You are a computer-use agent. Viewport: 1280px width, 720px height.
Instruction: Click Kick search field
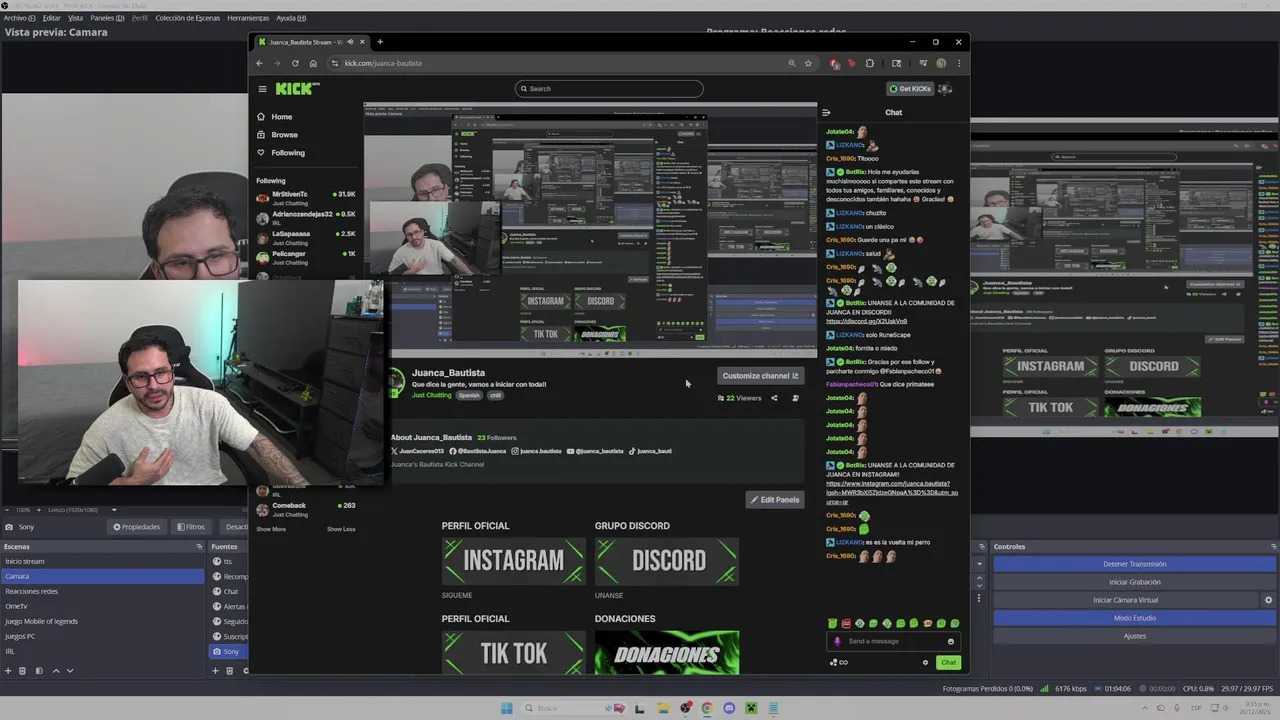[x=609, y=89]
